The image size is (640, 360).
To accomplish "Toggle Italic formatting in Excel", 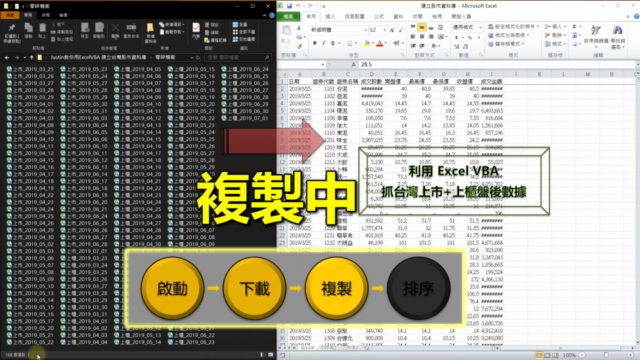I will tap(324, 43).
